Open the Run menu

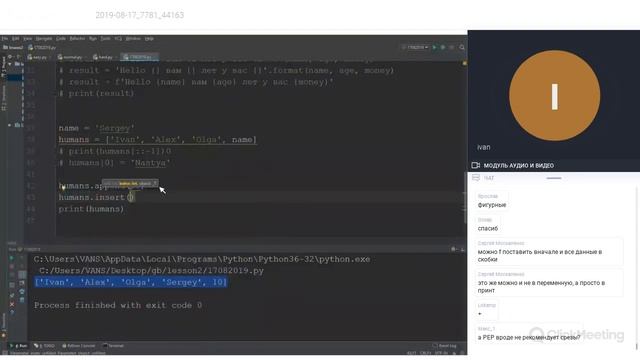coord(93,39)
